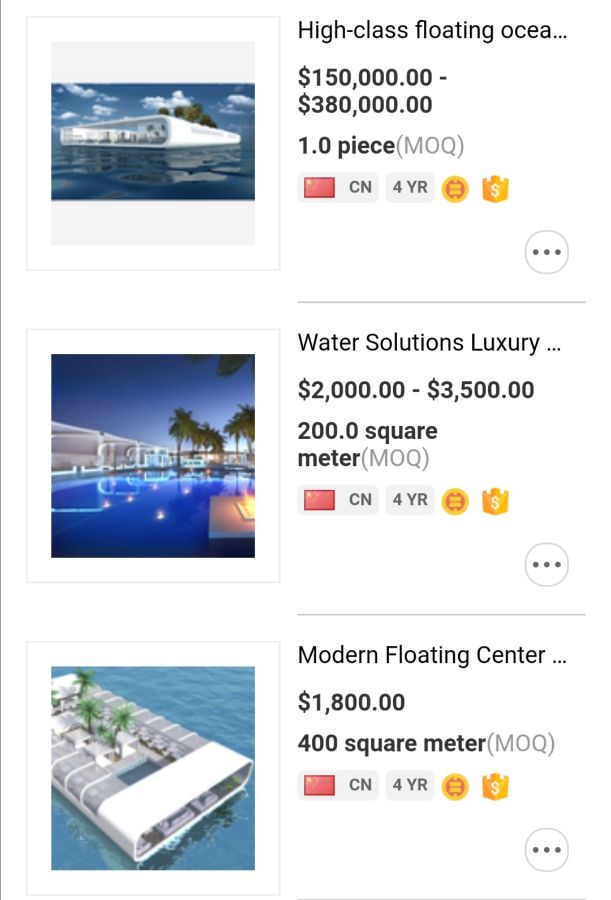This screenshot has width=611, height=900.
Task: View floating ocean villa product image
Action: point(153,143)
